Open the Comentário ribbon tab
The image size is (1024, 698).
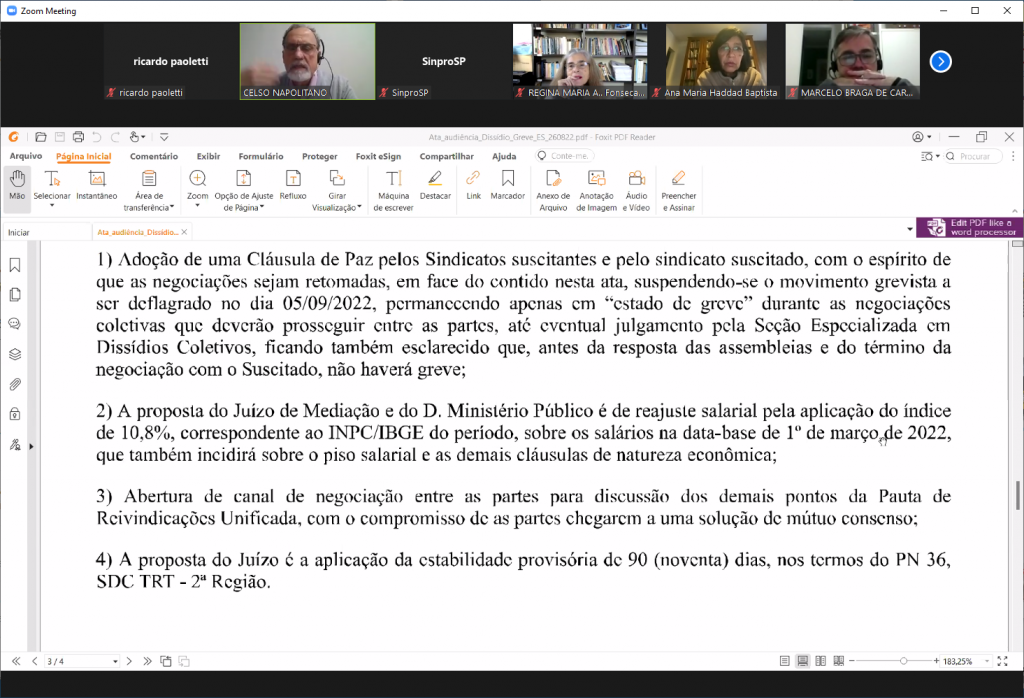point(153,156)
